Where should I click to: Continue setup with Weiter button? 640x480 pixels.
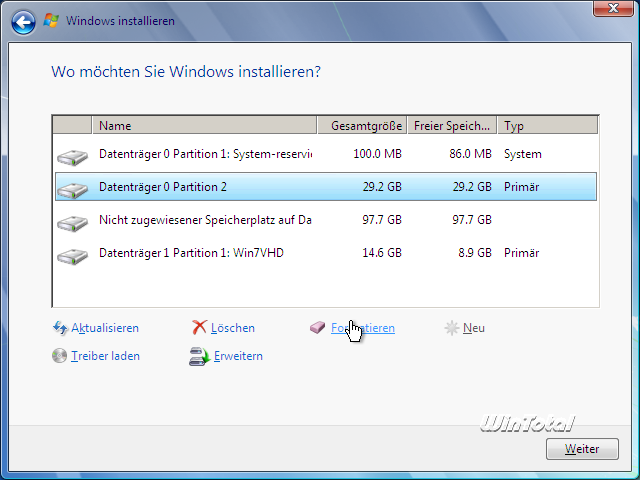point(582,449)
